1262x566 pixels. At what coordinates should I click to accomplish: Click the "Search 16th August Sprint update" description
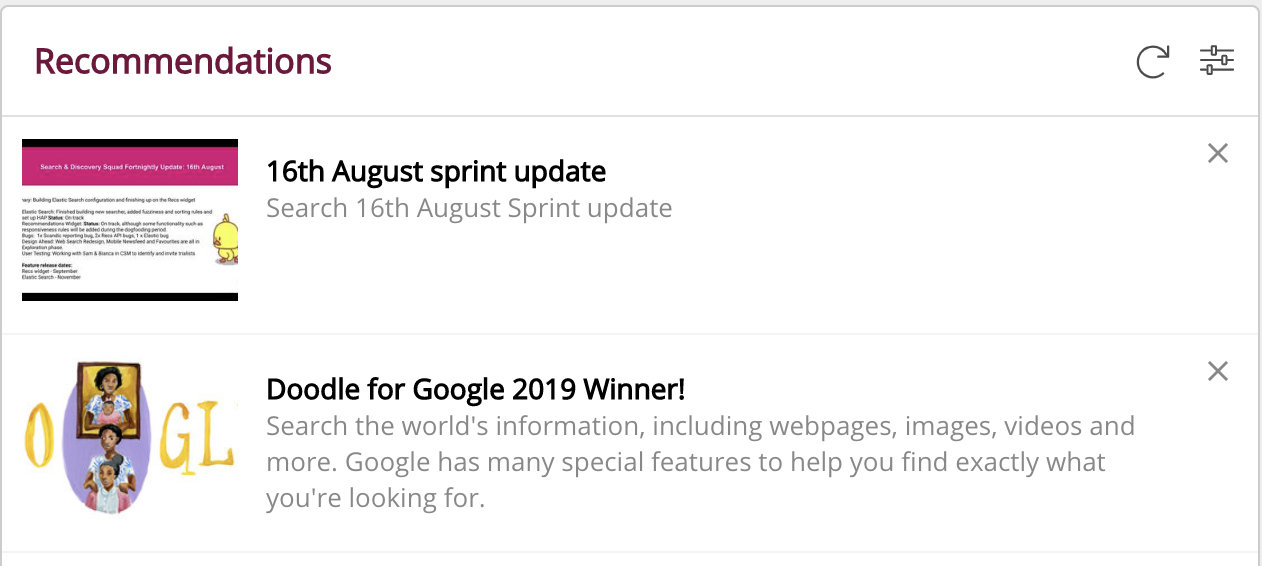(469, 208)
